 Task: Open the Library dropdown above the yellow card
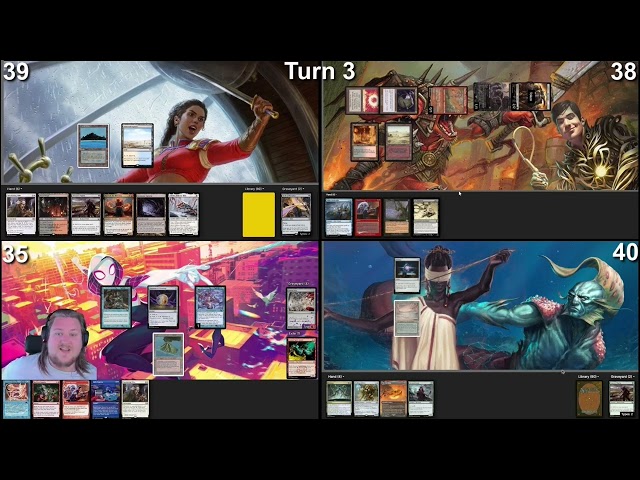pos(254,189)
